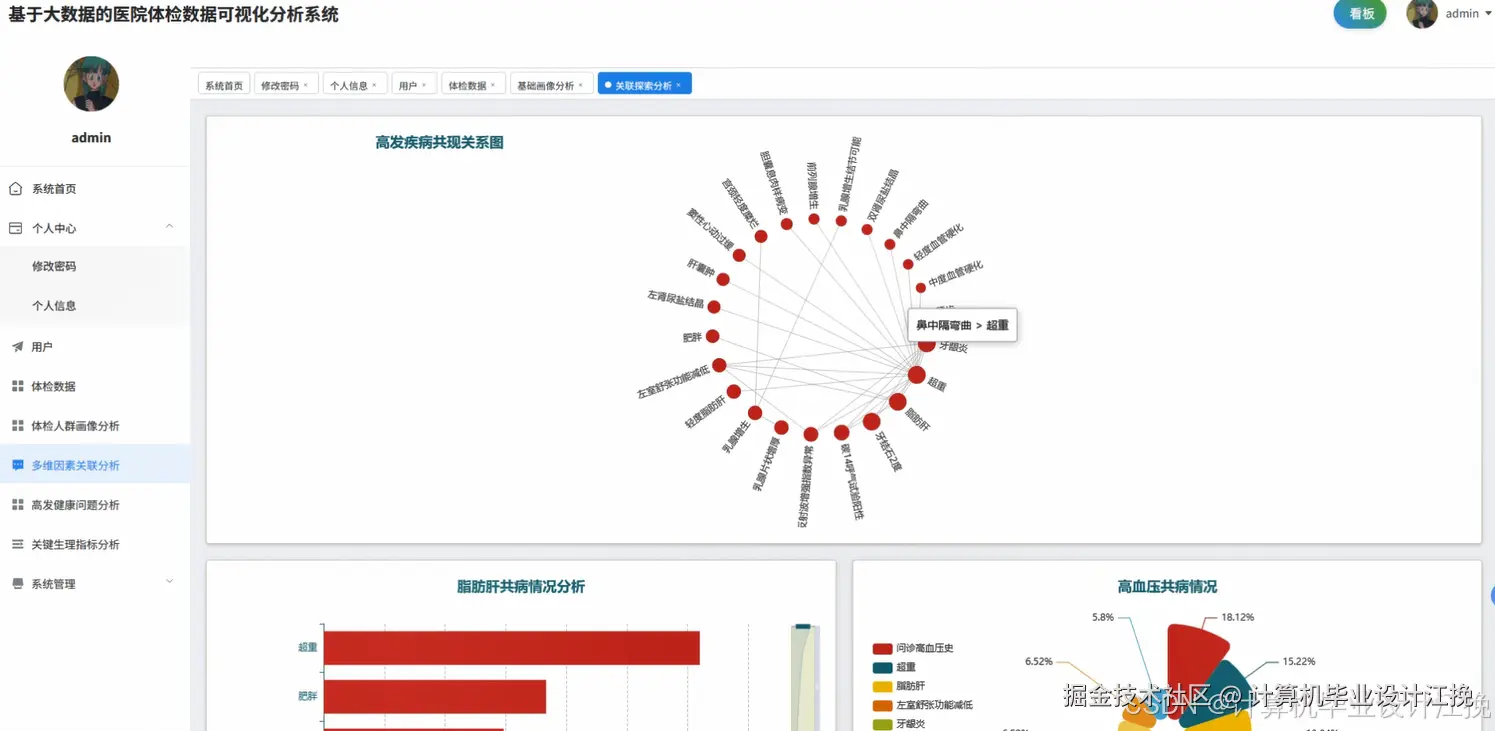Click the paper plane icon beside 用户
The height and width of the screenshot is (731, 1495).
click(17, 347)
